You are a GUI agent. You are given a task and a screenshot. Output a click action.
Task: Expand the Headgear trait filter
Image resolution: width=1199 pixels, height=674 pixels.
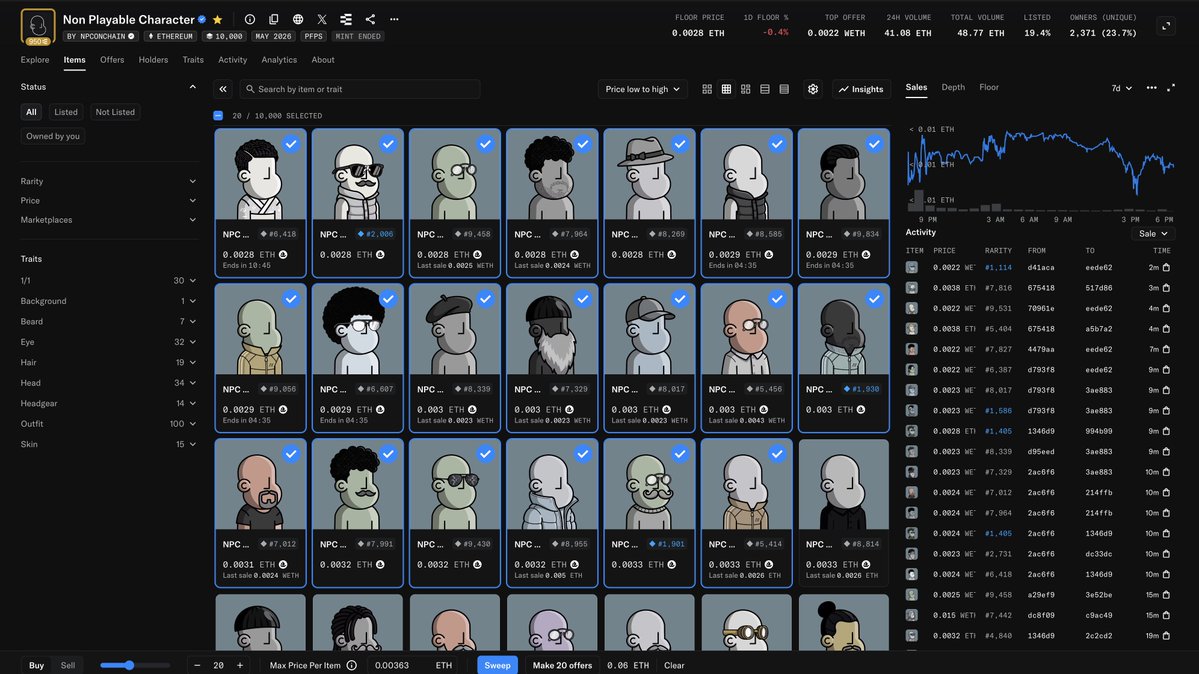click(108, 403)
